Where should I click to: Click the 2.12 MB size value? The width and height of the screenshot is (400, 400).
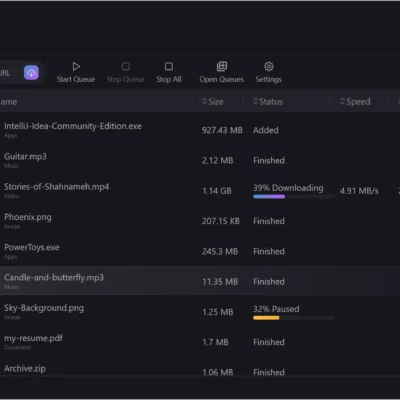coord(217,160)
